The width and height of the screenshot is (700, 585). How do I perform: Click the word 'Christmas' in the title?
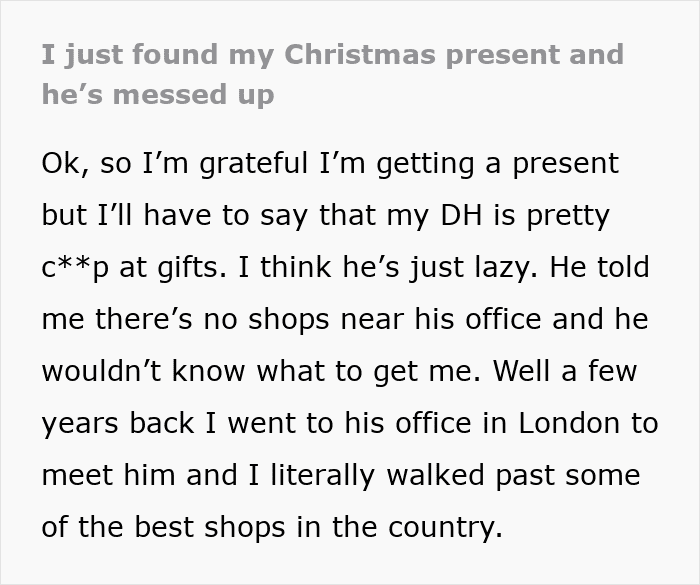pyautogui.click(x=368, y=54)
